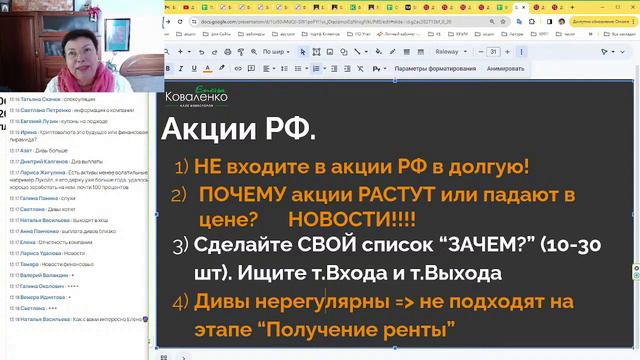The height and width of the screenshot is (360, 640).
Task: Click chat message from Ирина about криптовалюта
Action: click(78, 136)
